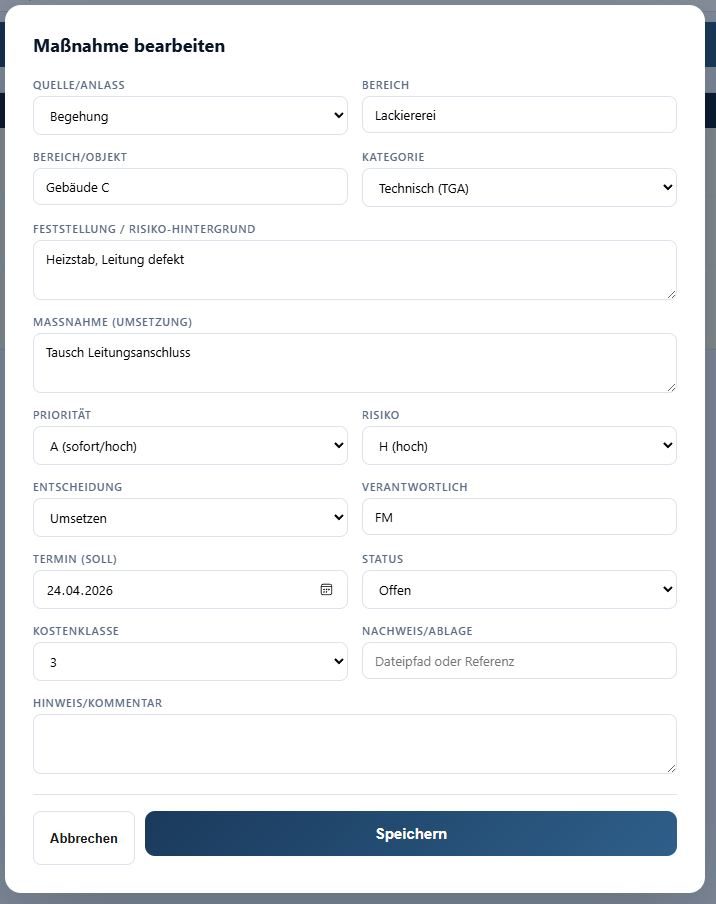
Task: Click the Nachweis/Ablage Dateipfad input
Action: pyautogui.click(x=519, y=661)
